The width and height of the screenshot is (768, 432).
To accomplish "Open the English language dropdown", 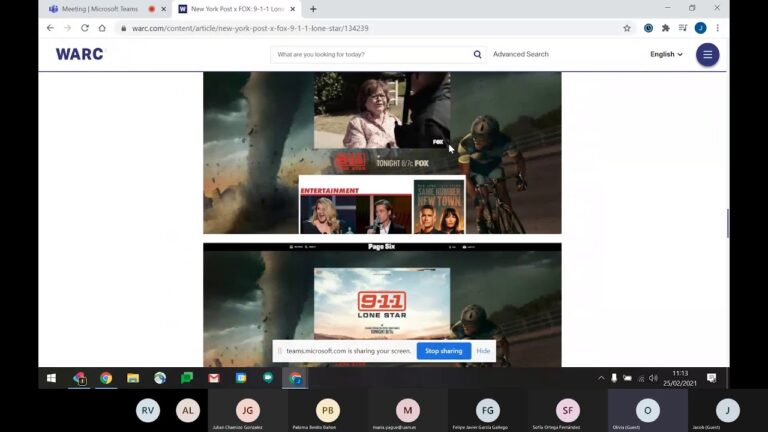I will 666,54.
